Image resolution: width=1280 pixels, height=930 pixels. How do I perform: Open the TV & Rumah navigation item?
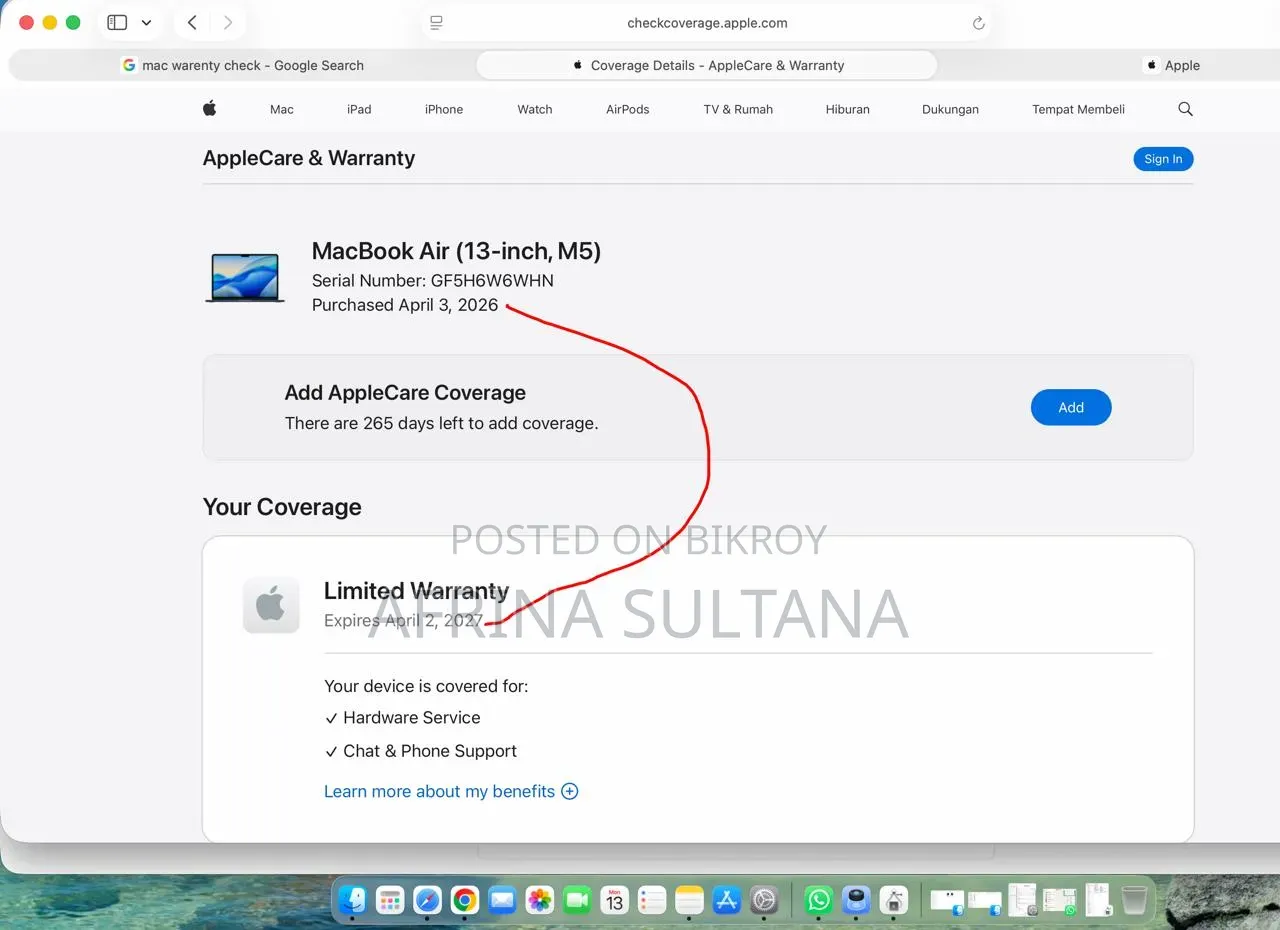point(738,109)
